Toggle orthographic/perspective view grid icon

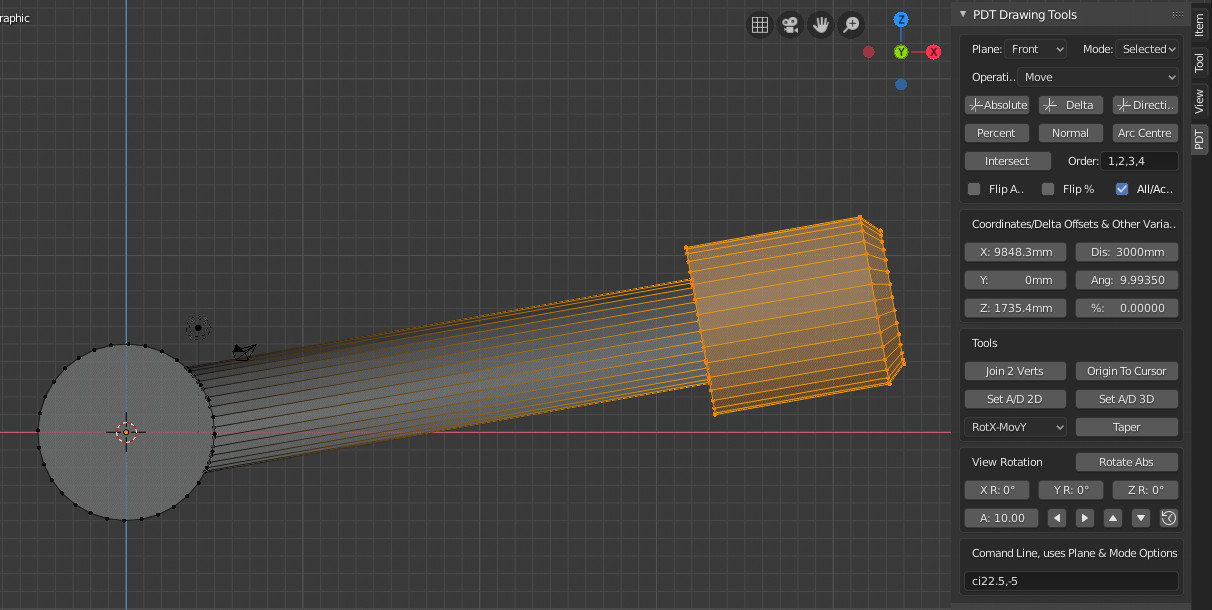(x=760, y=25)
